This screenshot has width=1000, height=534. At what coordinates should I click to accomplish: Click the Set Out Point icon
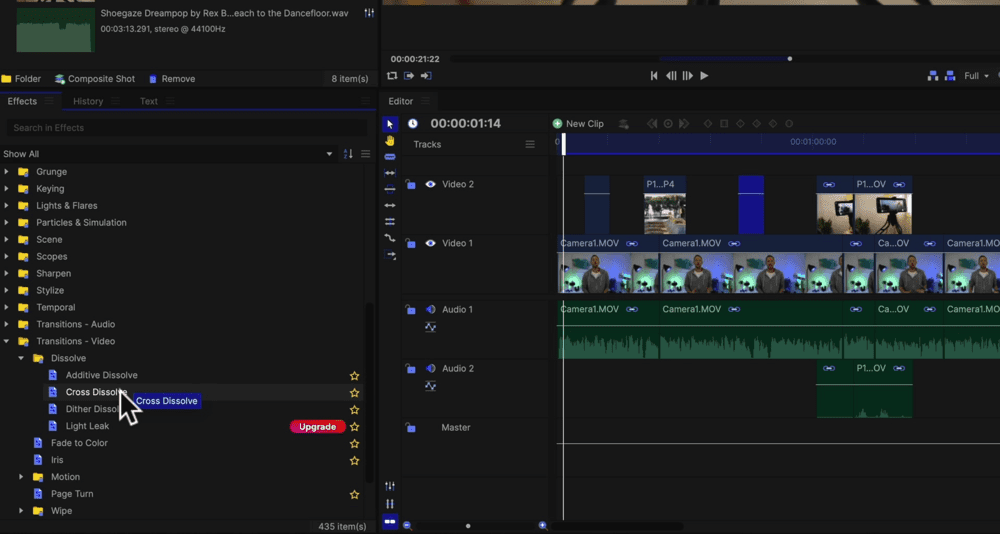(426, 76)
